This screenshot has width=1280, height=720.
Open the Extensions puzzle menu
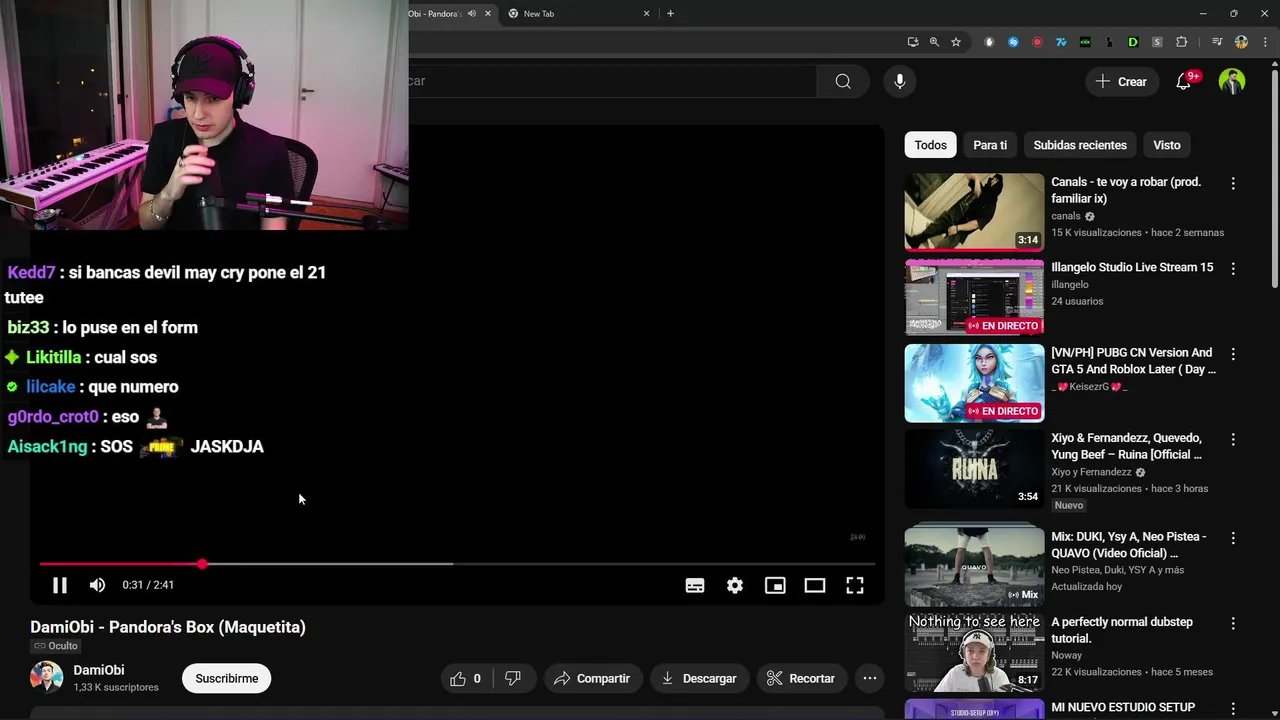pos(1182,42)
